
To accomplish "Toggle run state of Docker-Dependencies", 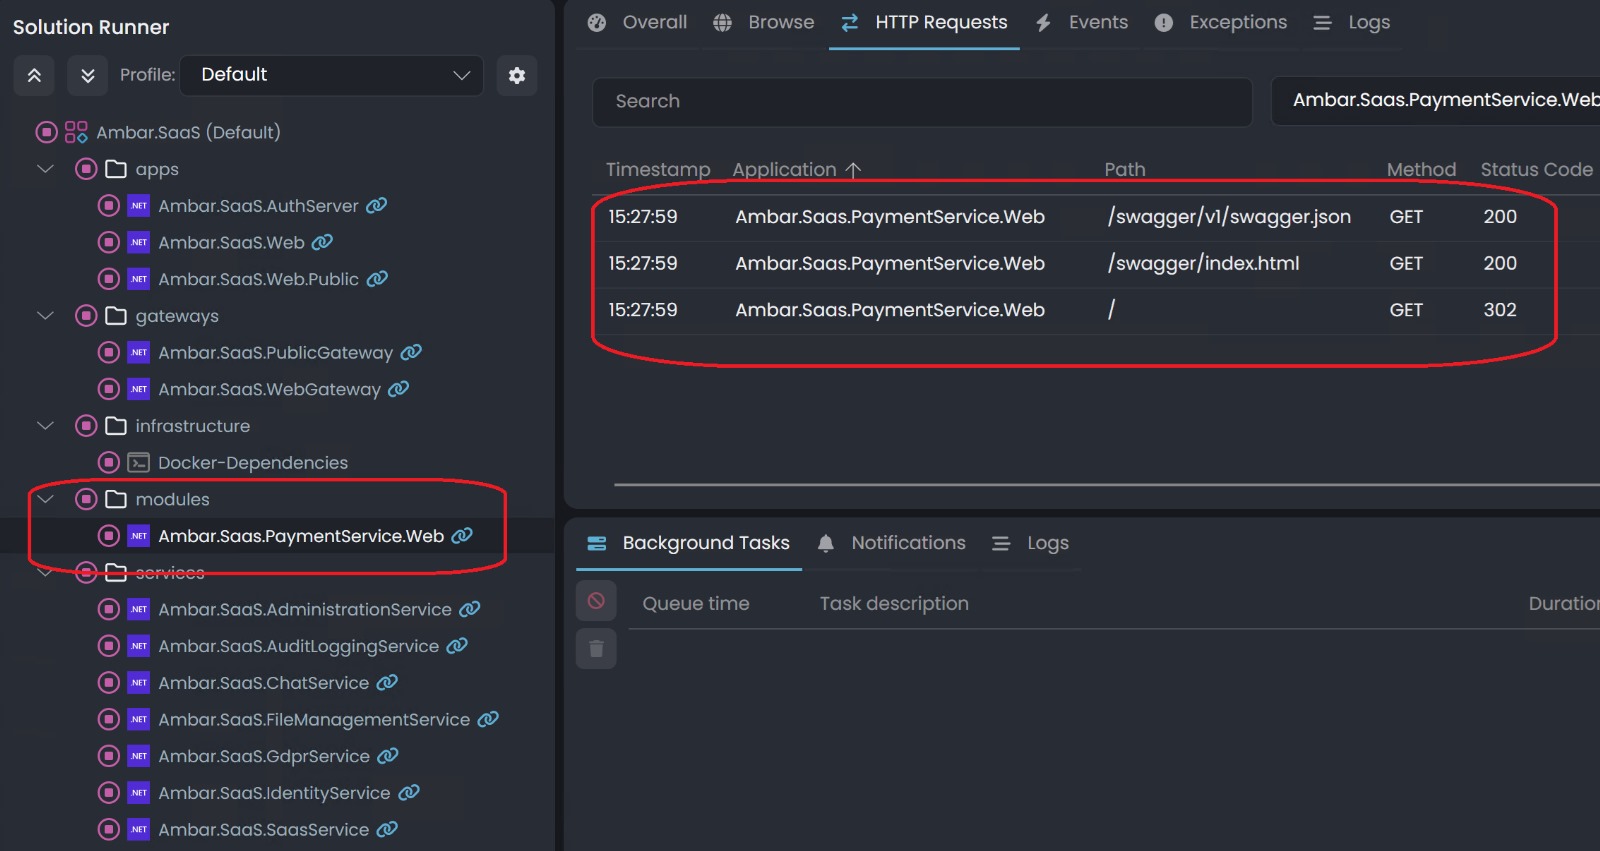I will (109, 462).
